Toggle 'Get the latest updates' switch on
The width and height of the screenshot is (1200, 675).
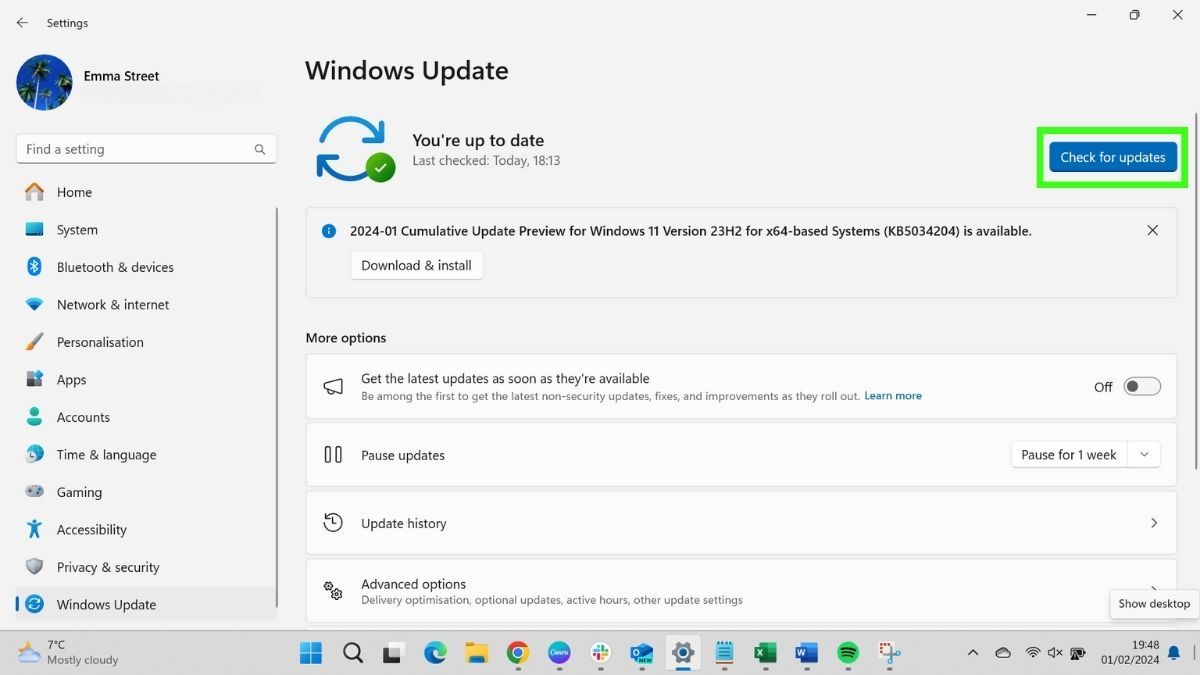click(x=1141, y=386)
